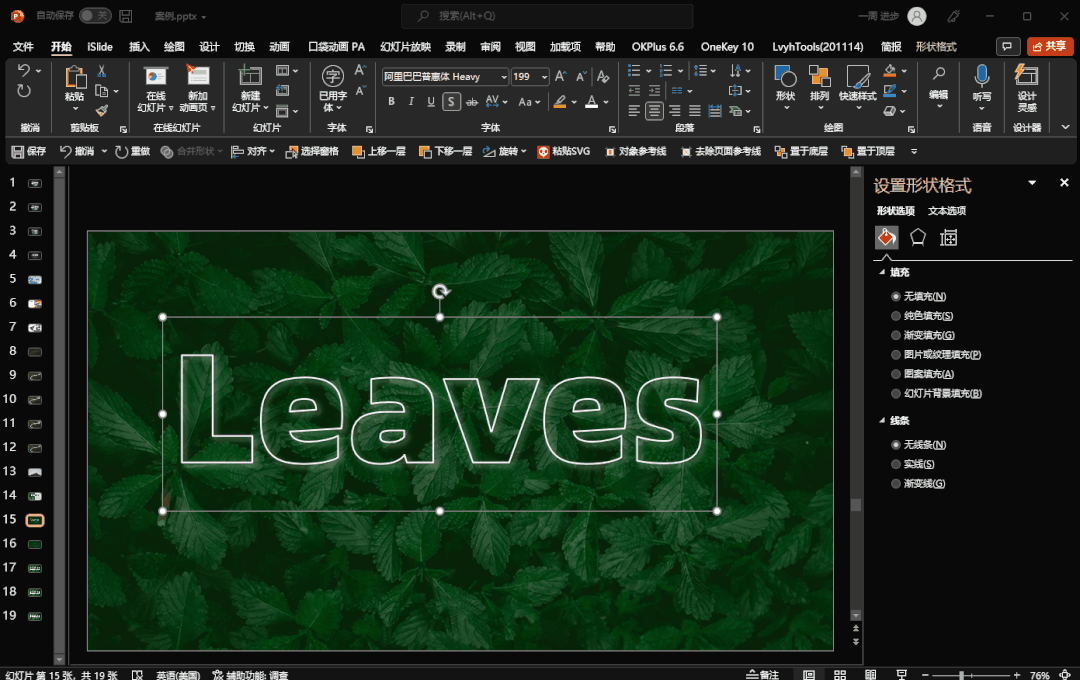The image size is (1080, 680).
Task: Click Bring Forward one layer button
Action: 378,152
